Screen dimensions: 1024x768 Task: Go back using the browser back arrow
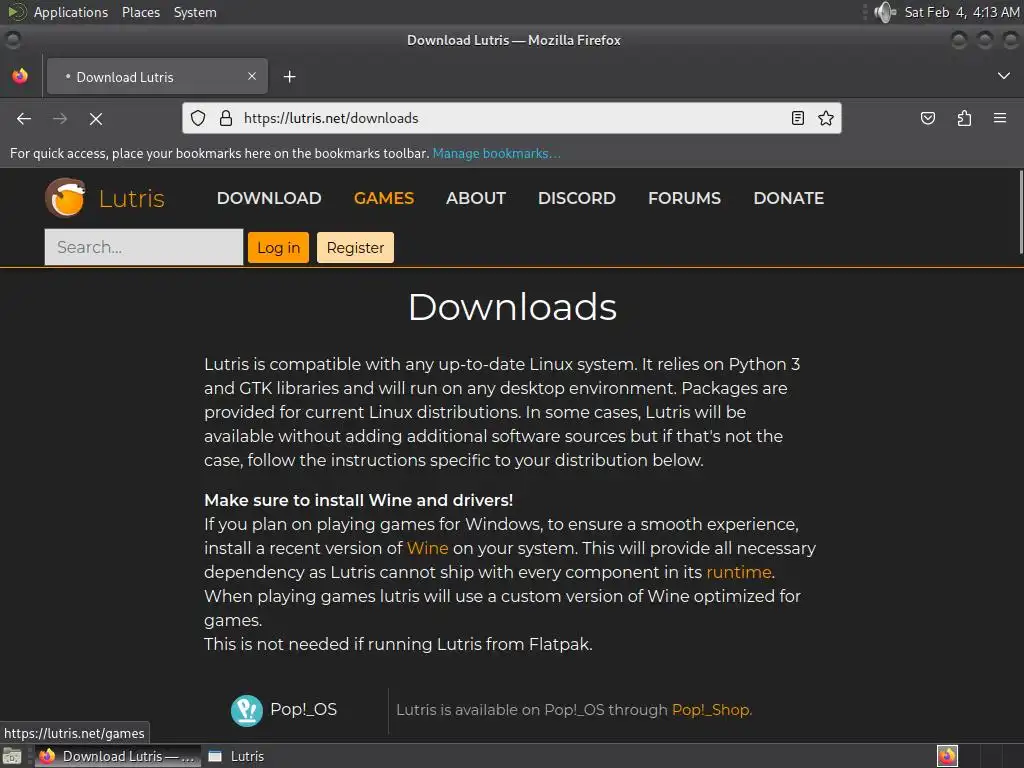[x=24, y=118]
